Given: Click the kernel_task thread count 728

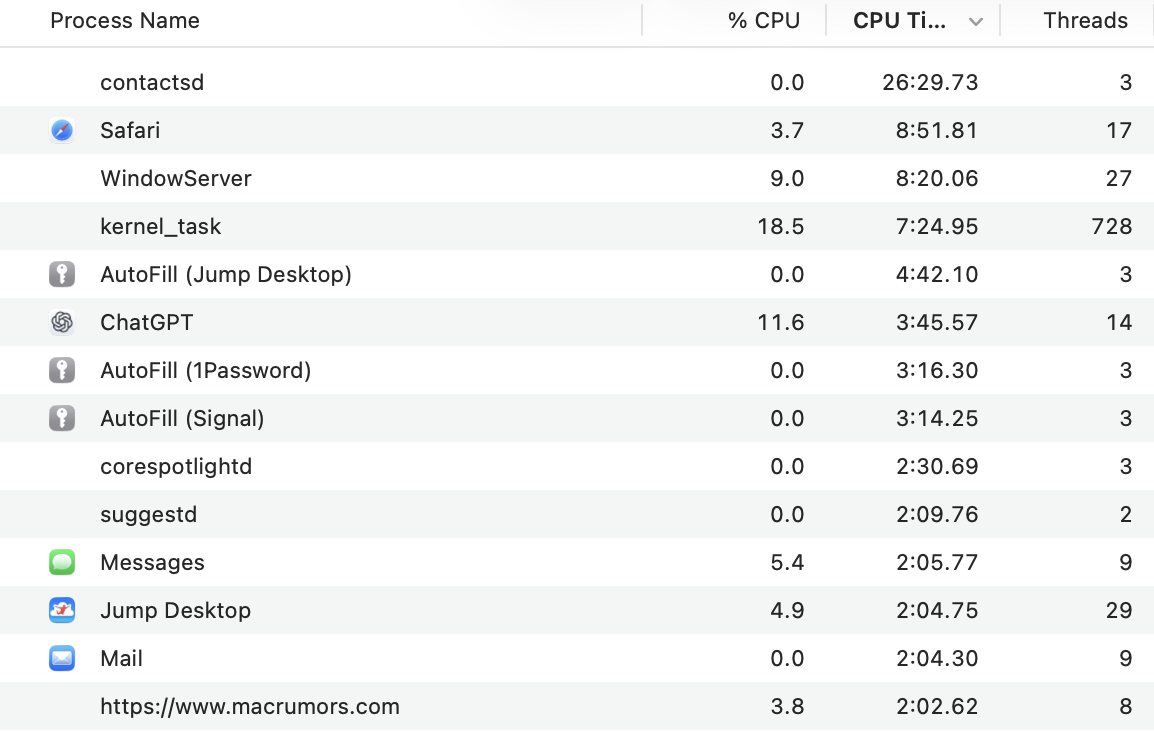Looking at the screenshot, I should click(1111, 226).
